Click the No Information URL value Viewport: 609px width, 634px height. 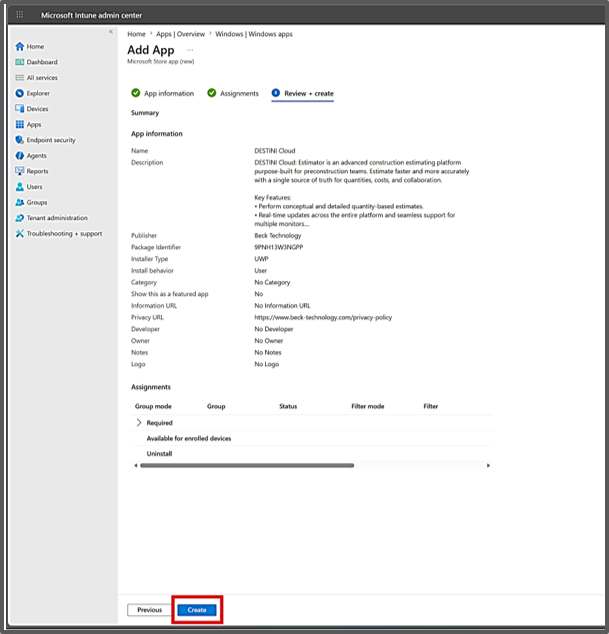[282, 306]
